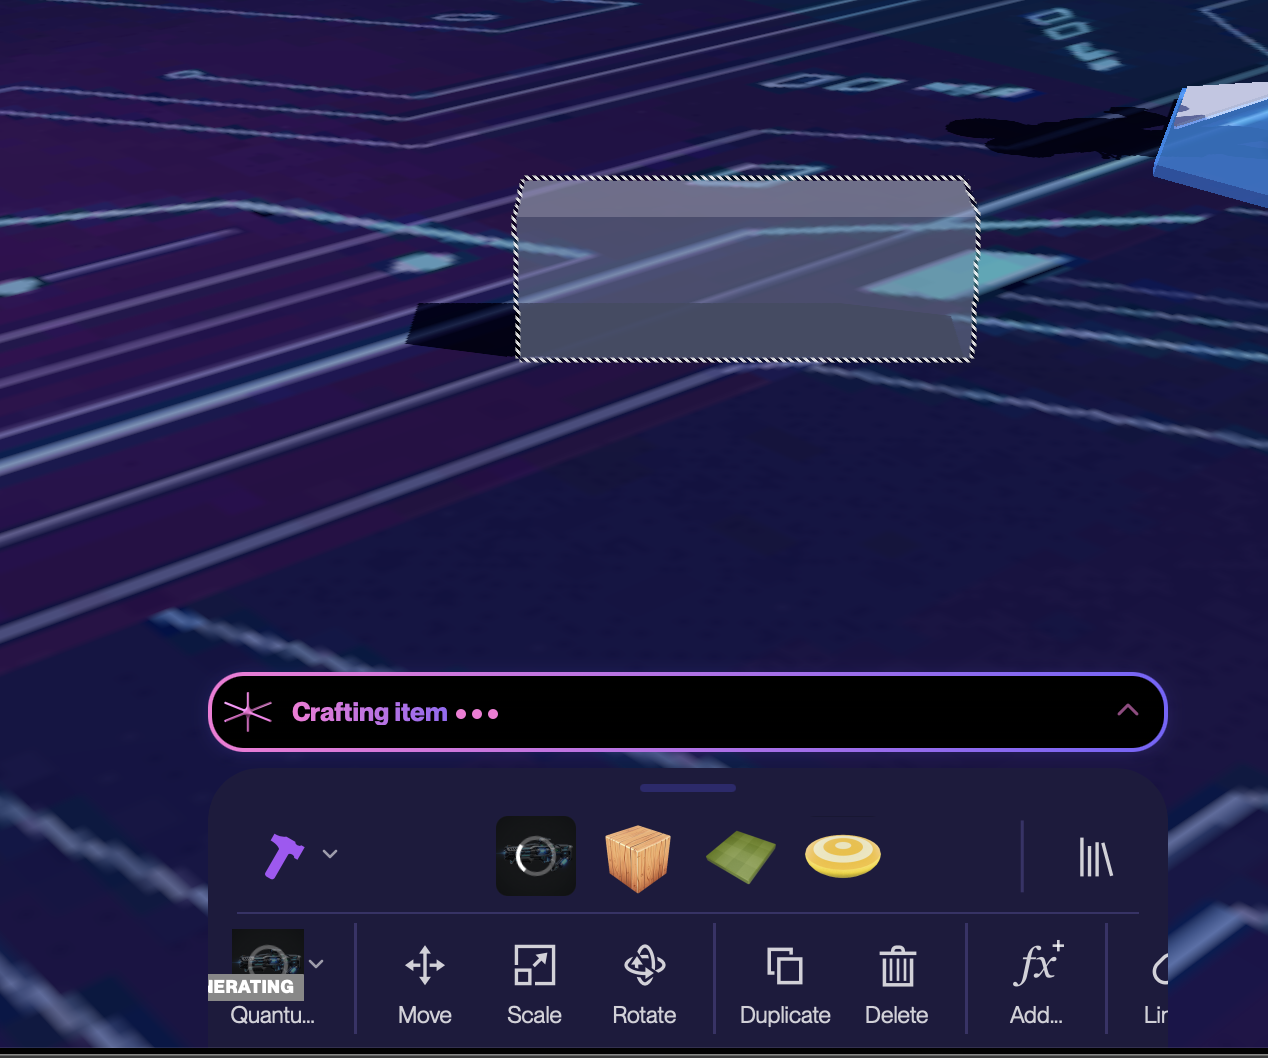Screen dimensions: 1268x1058
Task: Select the purple hammer build tool
Action: coord(284,856)
